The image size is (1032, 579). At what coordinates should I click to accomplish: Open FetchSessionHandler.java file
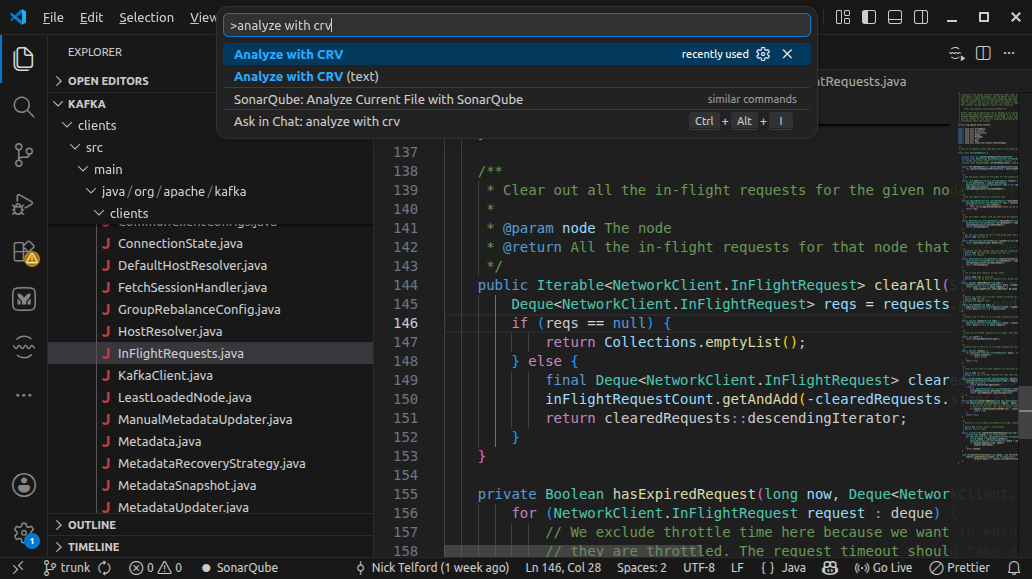[x=211, y=288]
